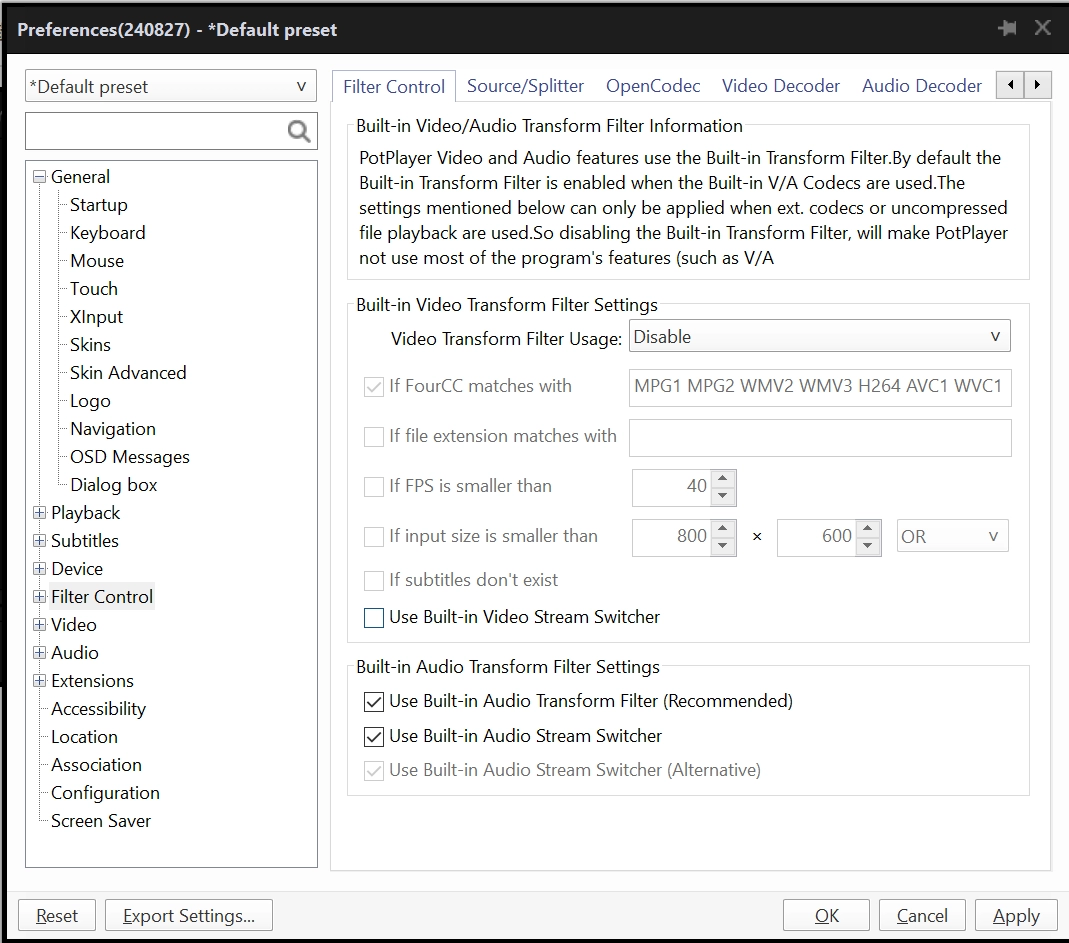The image size is (1069, 943).
Task: Increase input height 600 with up arrow
Action: coord(868,528)
